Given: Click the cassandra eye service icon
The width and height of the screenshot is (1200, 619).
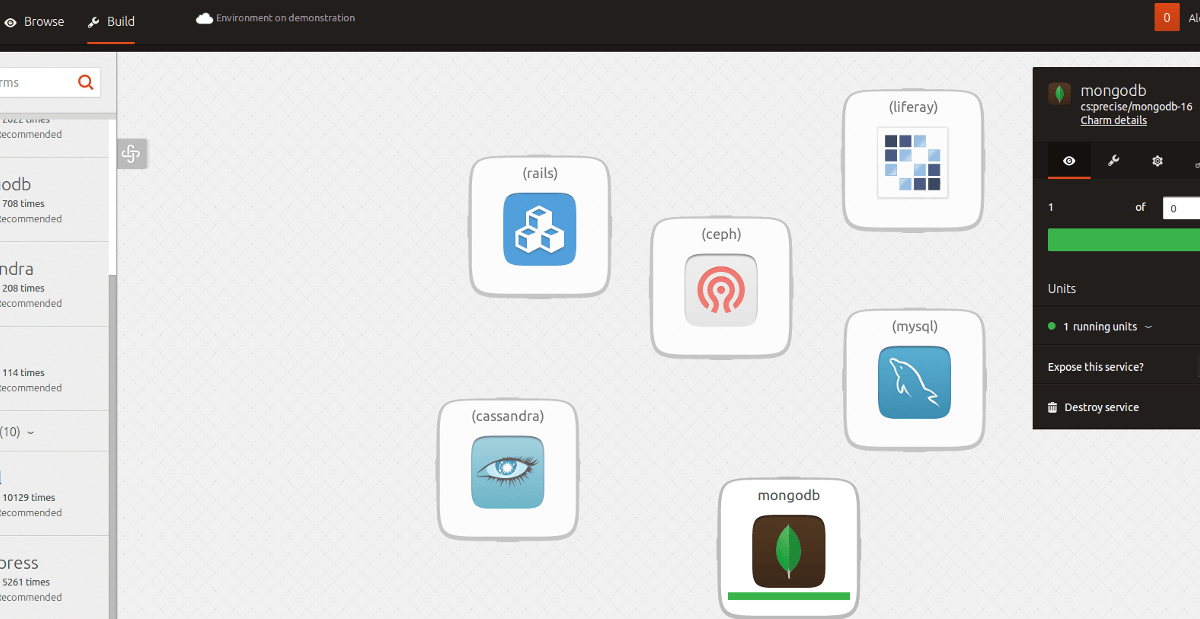Looking at the screenshot, I should [x=508, y=471].
